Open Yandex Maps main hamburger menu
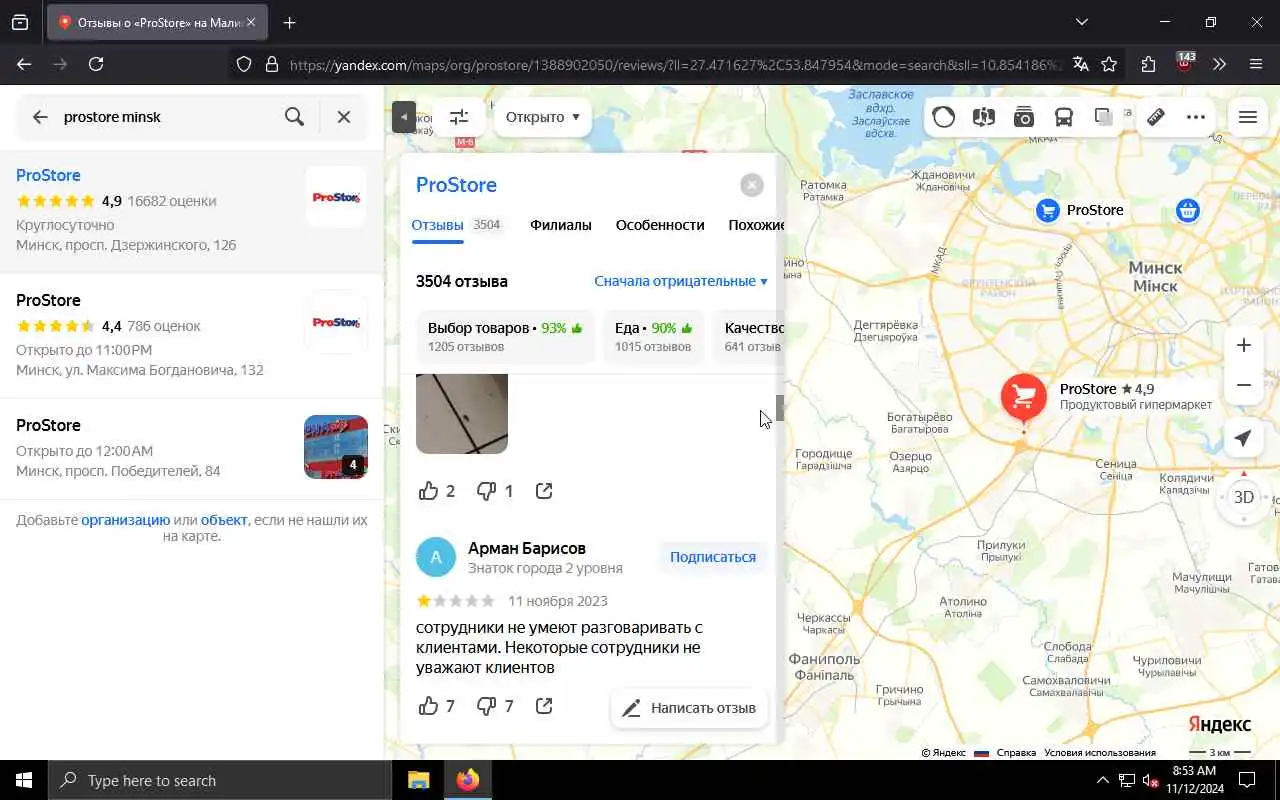The width and height of the screenshot is (1280, 800). (x=1247, y=117)
